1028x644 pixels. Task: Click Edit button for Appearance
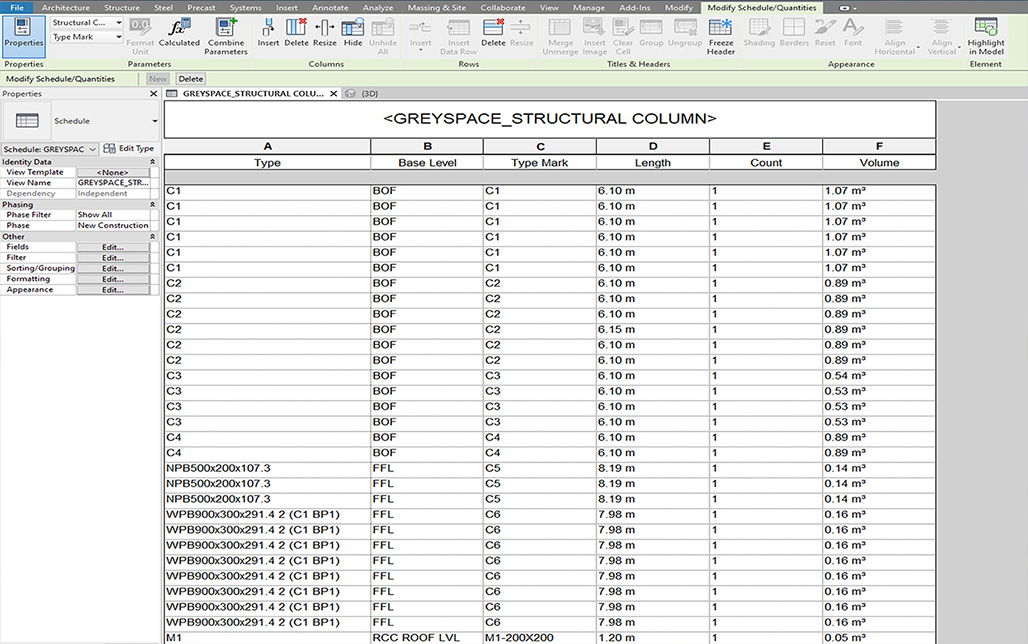113,289
